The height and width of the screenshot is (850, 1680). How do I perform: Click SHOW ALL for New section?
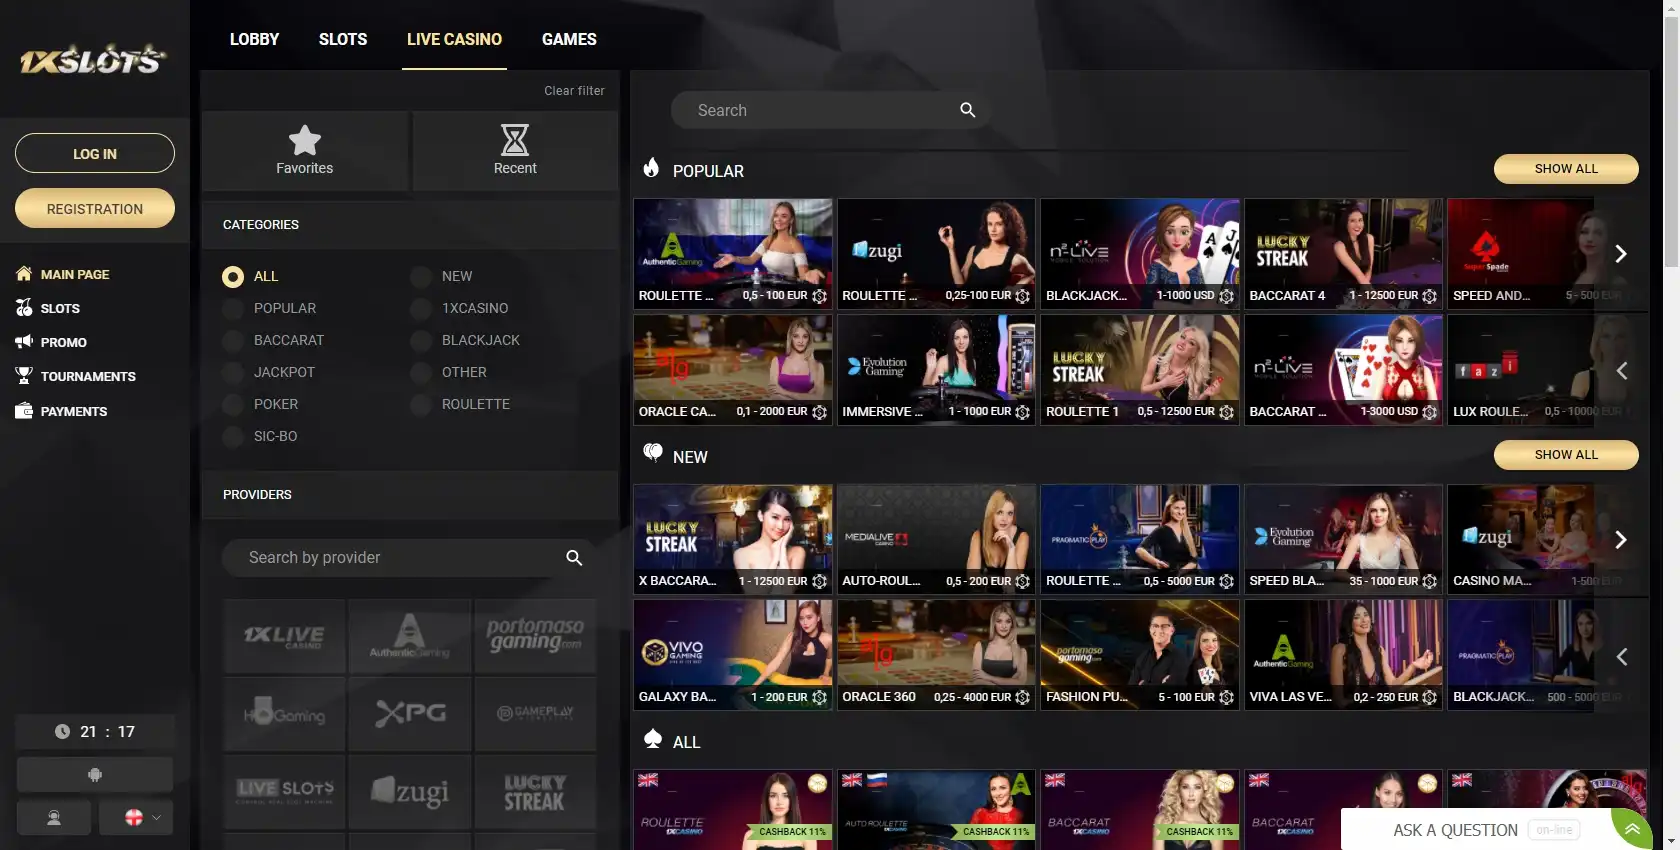pyautogui.click(x=1566, y=454)
